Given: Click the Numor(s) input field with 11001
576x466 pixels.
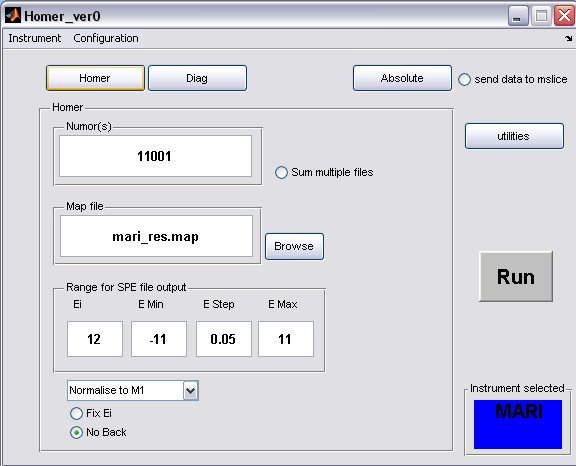Looking at the screenshot, I should coord(155,156).
